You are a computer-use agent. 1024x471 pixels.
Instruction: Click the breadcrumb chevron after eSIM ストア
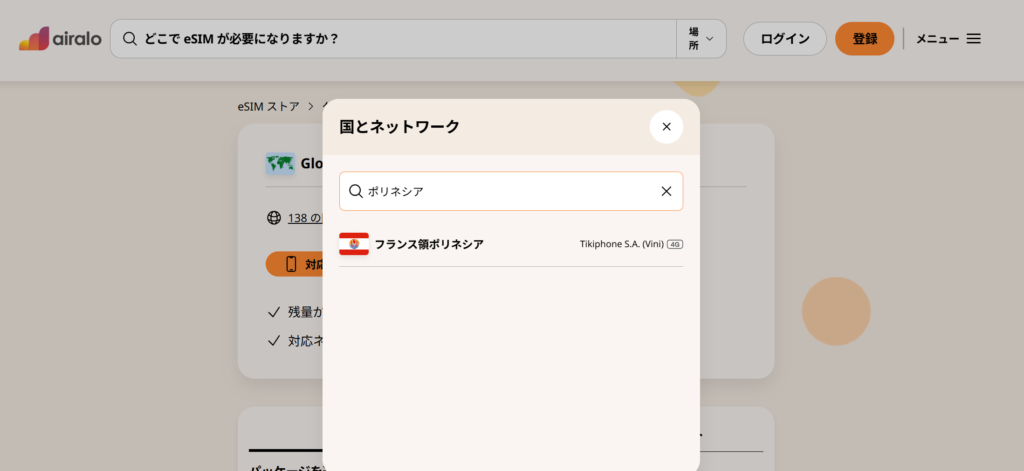(x=311, y=106)
